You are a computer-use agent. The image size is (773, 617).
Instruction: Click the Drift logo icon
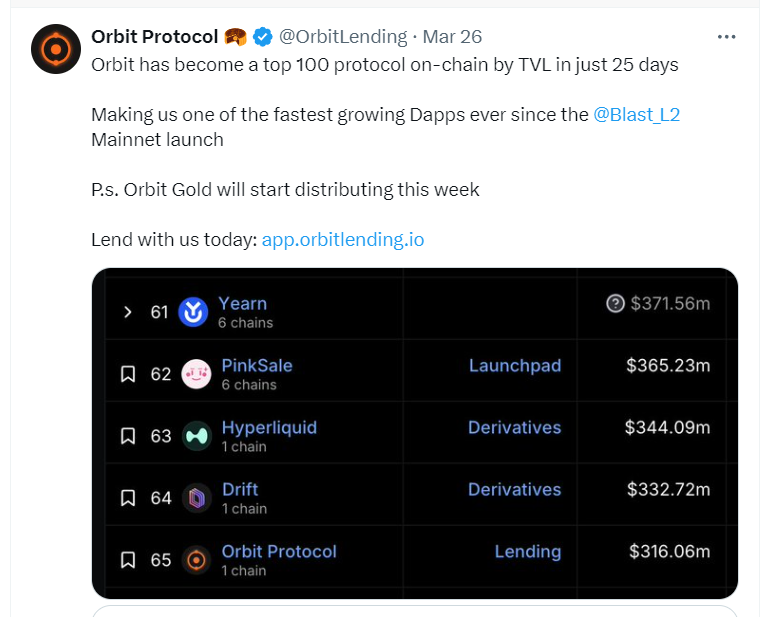[x=197, y=498]
